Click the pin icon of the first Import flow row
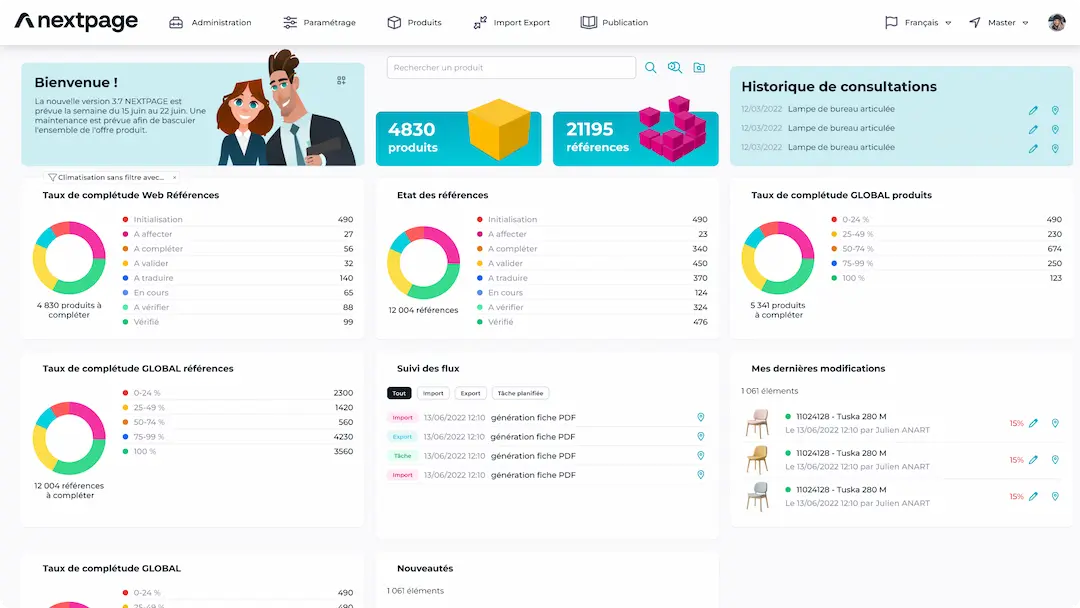 point(701,418)
